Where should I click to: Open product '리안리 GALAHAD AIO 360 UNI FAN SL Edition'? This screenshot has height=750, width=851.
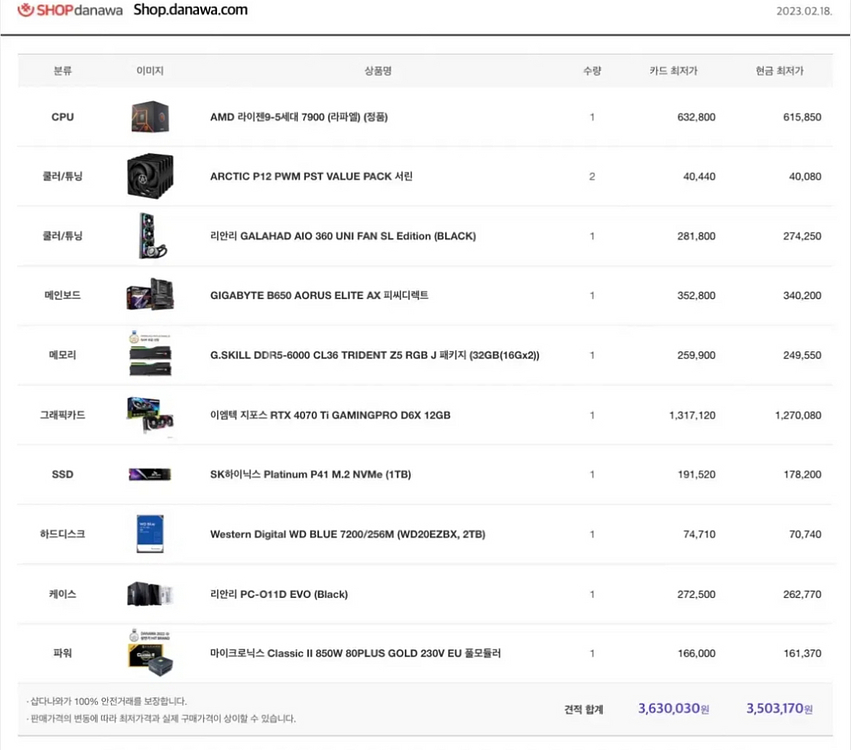pos(343,236)
